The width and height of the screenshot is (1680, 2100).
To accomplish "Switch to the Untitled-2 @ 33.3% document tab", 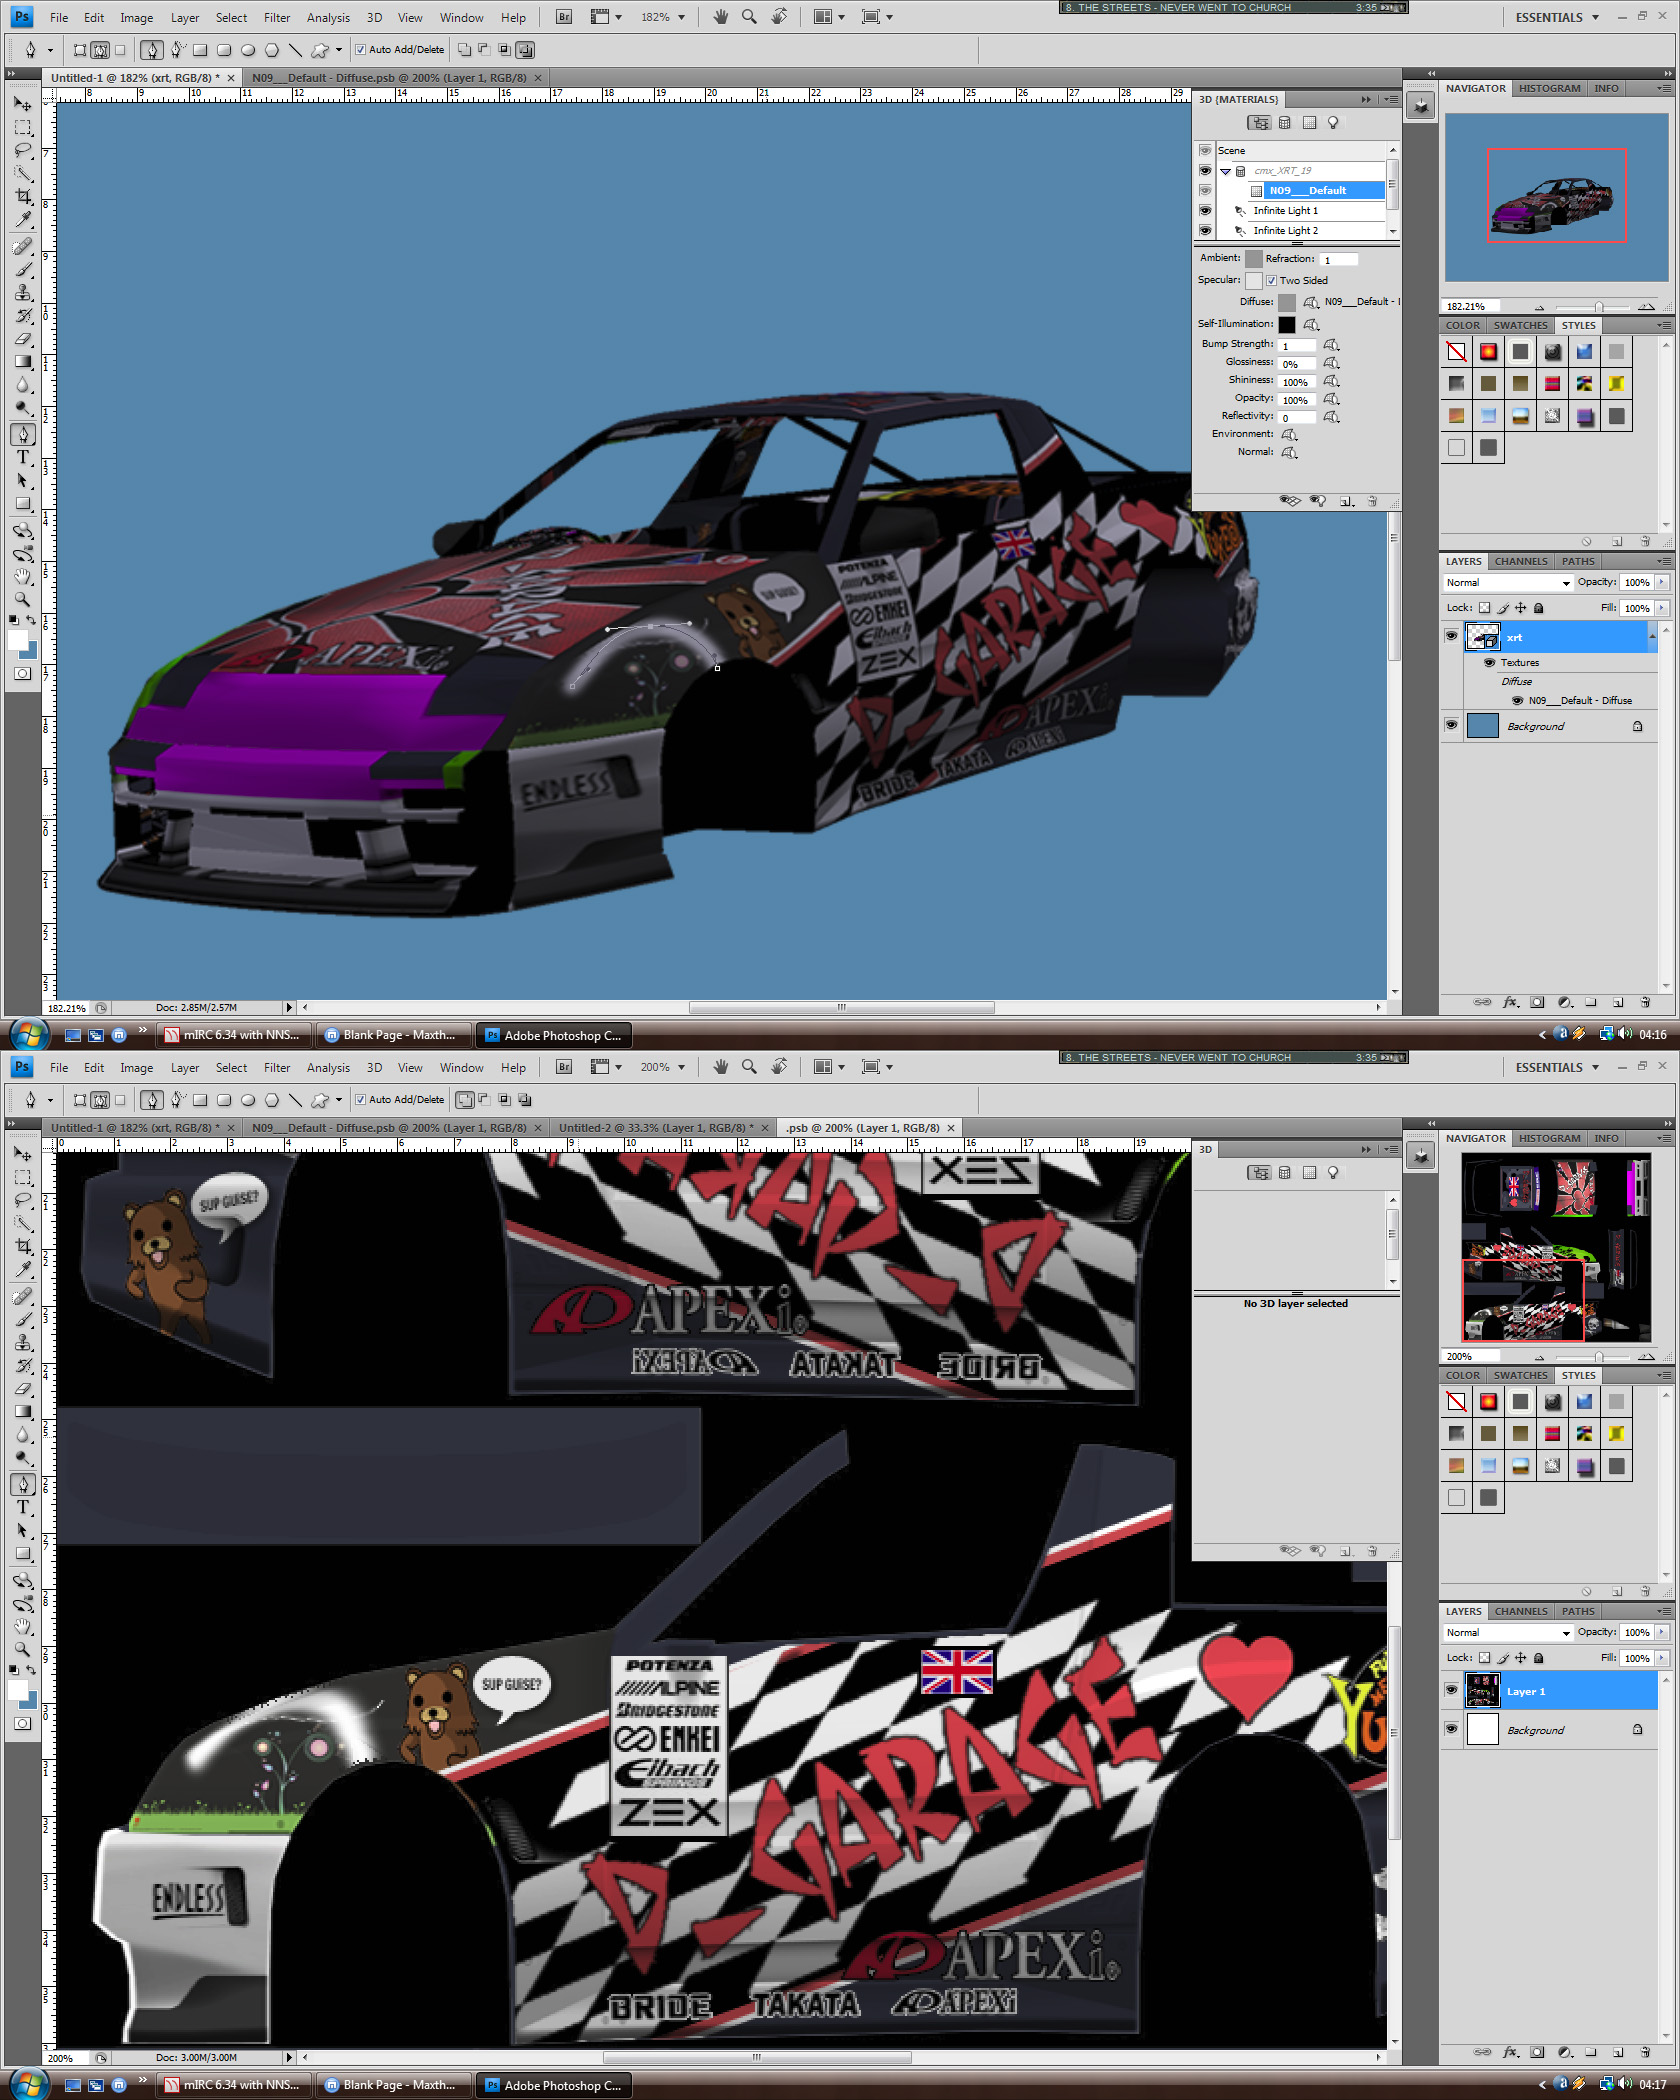I will [655, 1128].
